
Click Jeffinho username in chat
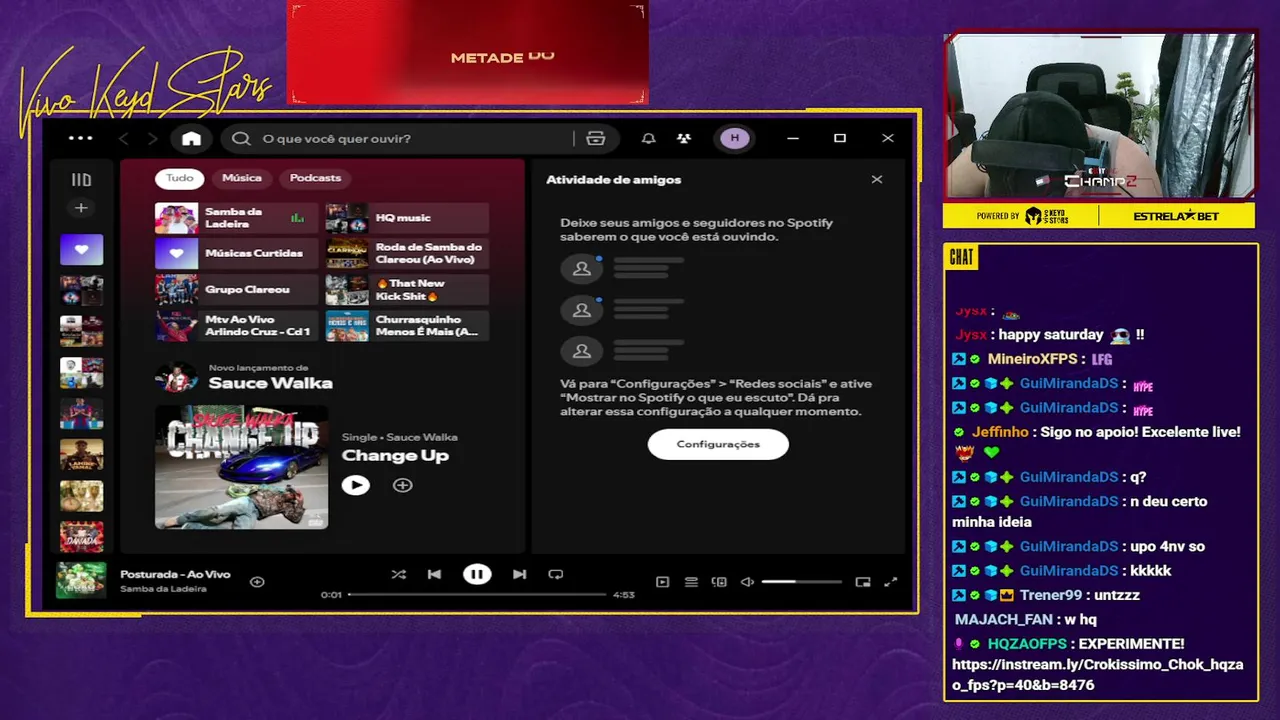(1000, 432)
